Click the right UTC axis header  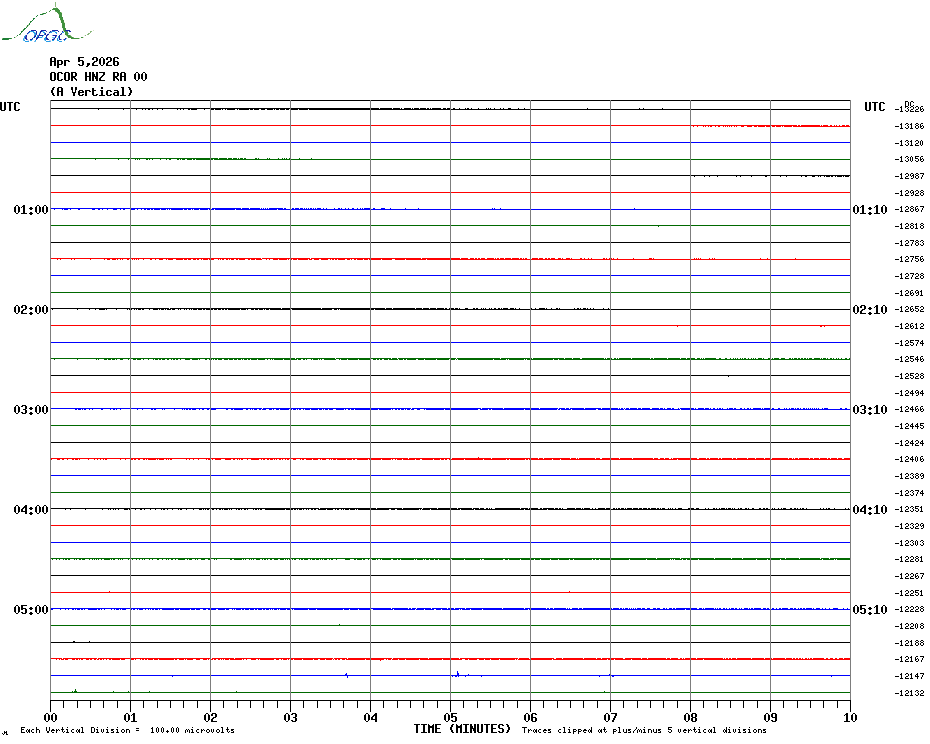(874, 107)
